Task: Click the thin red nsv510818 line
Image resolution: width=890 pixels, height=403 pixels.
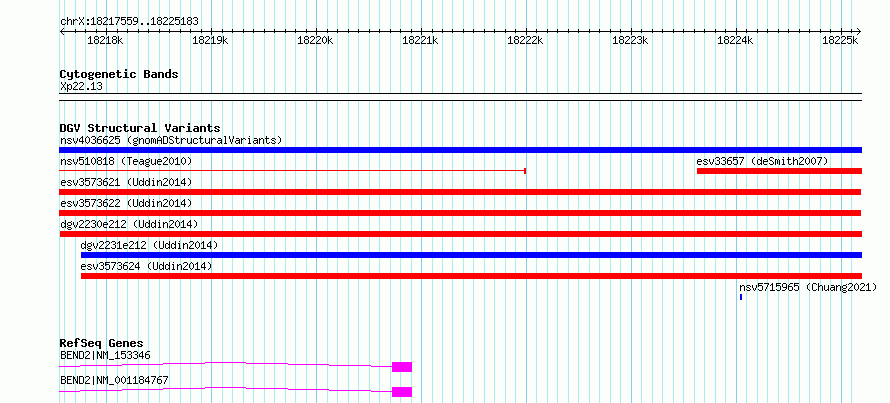Action: (293, 170)
